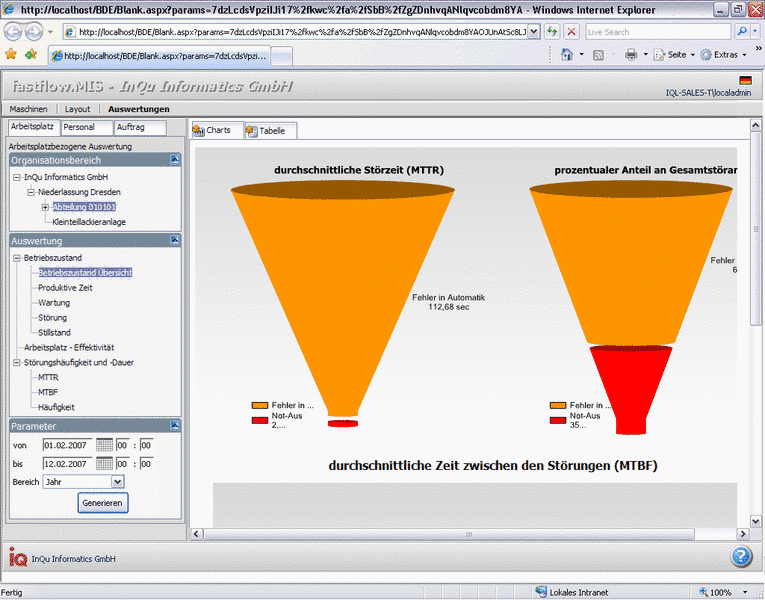
Task: Collapse the Auswertung panel using its header icon
Action: click(175, 240)
